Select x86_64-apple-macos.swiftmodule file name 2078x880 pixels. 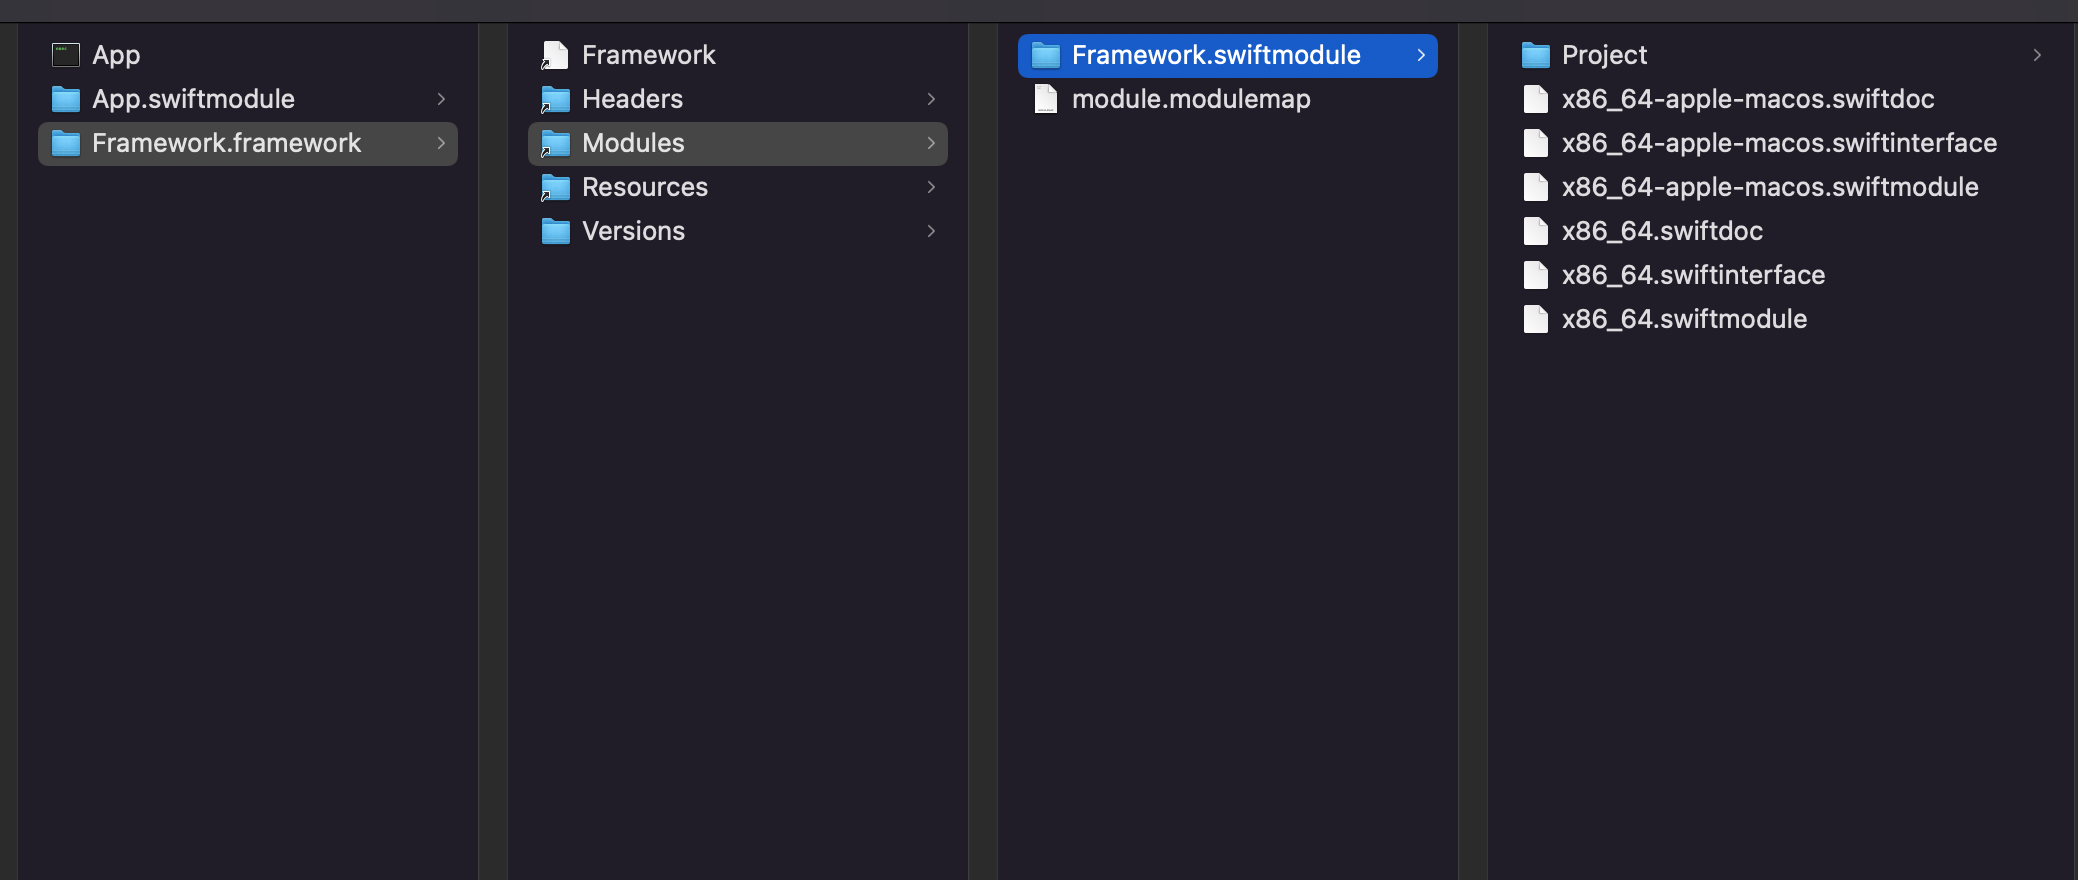coord(1770,187)
